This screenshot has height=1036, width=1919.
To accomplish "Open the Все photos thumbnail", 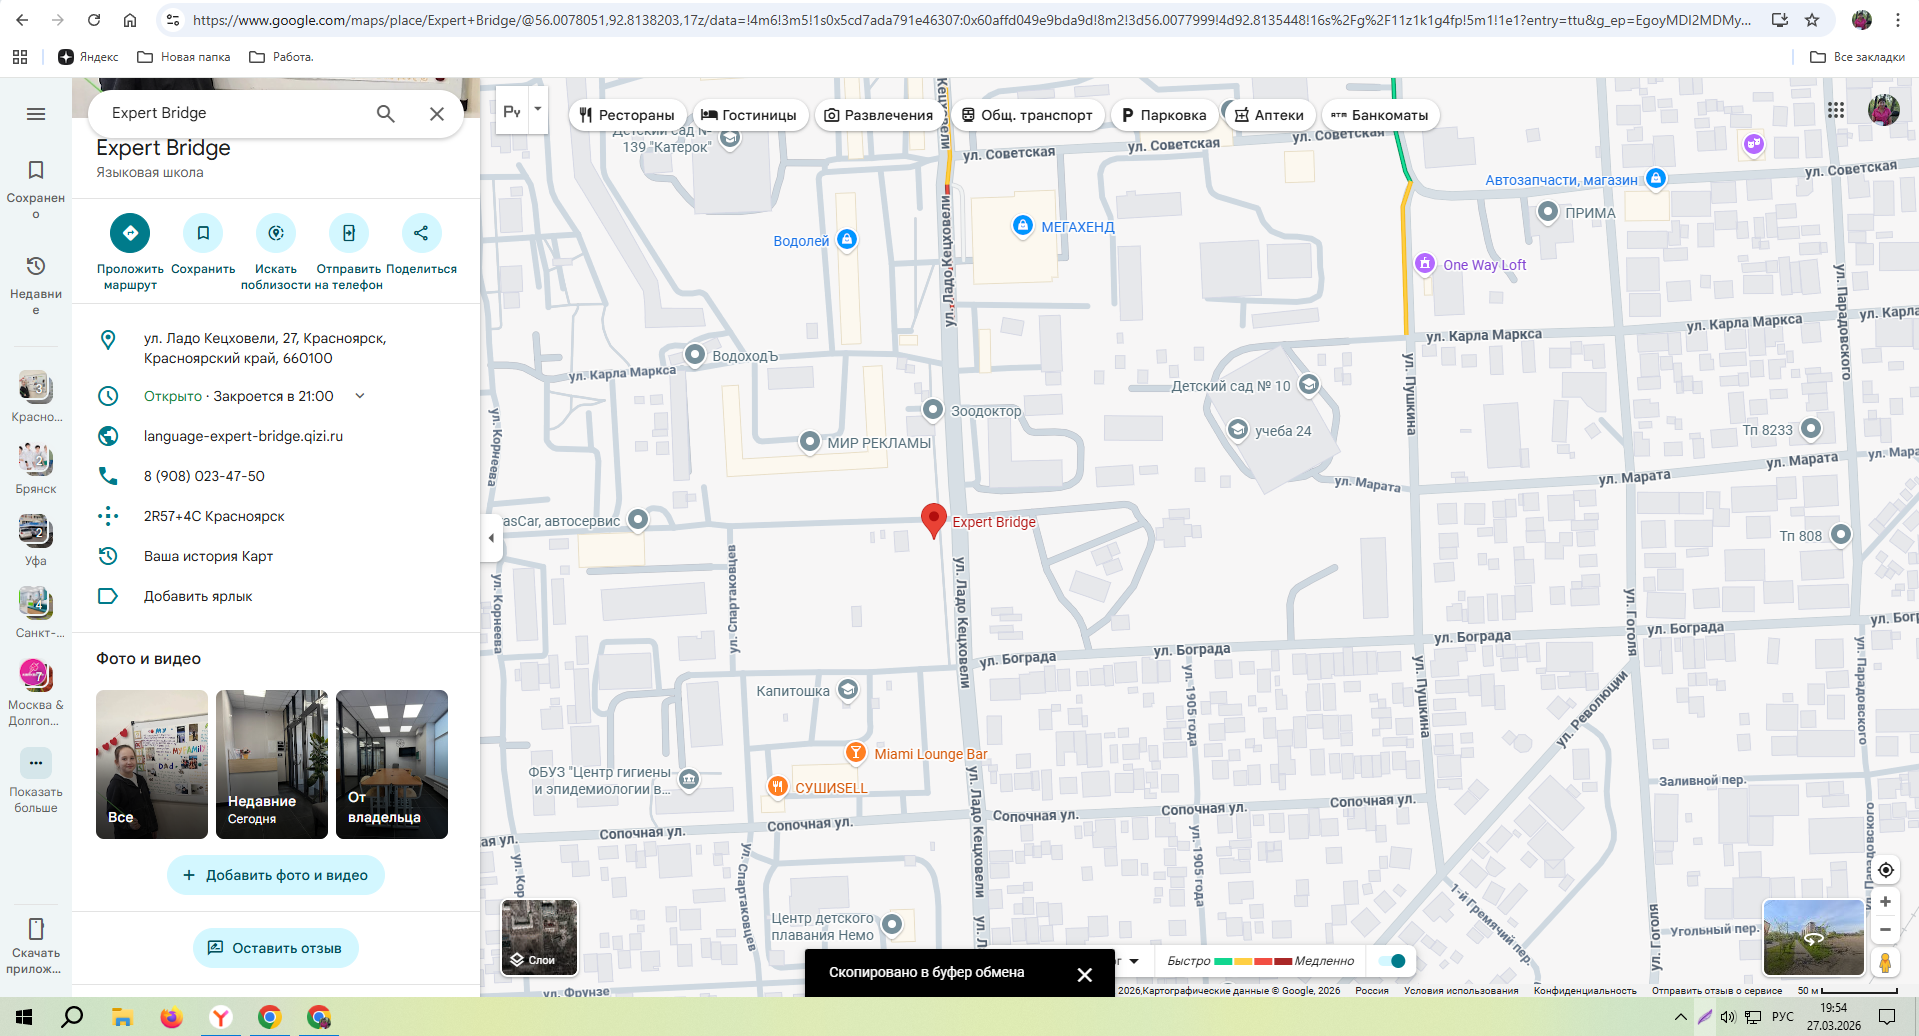I will pyautogui.click(x=152, y=764).
